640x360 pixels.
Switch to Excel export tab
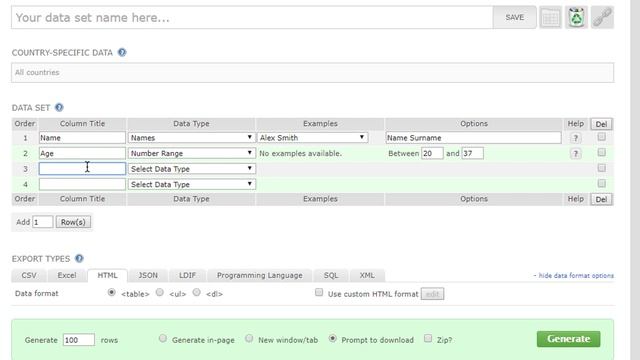tap(67, 276)
